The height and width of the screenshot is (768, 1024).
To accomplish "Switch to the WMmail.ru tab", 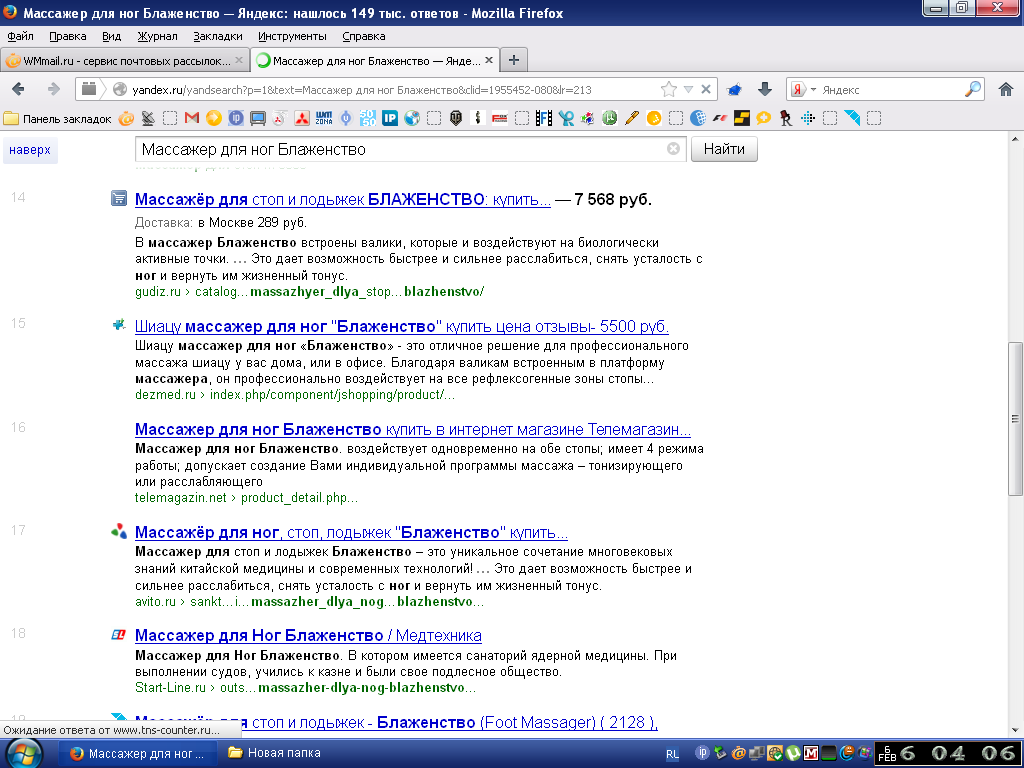I will click(124, 61).
